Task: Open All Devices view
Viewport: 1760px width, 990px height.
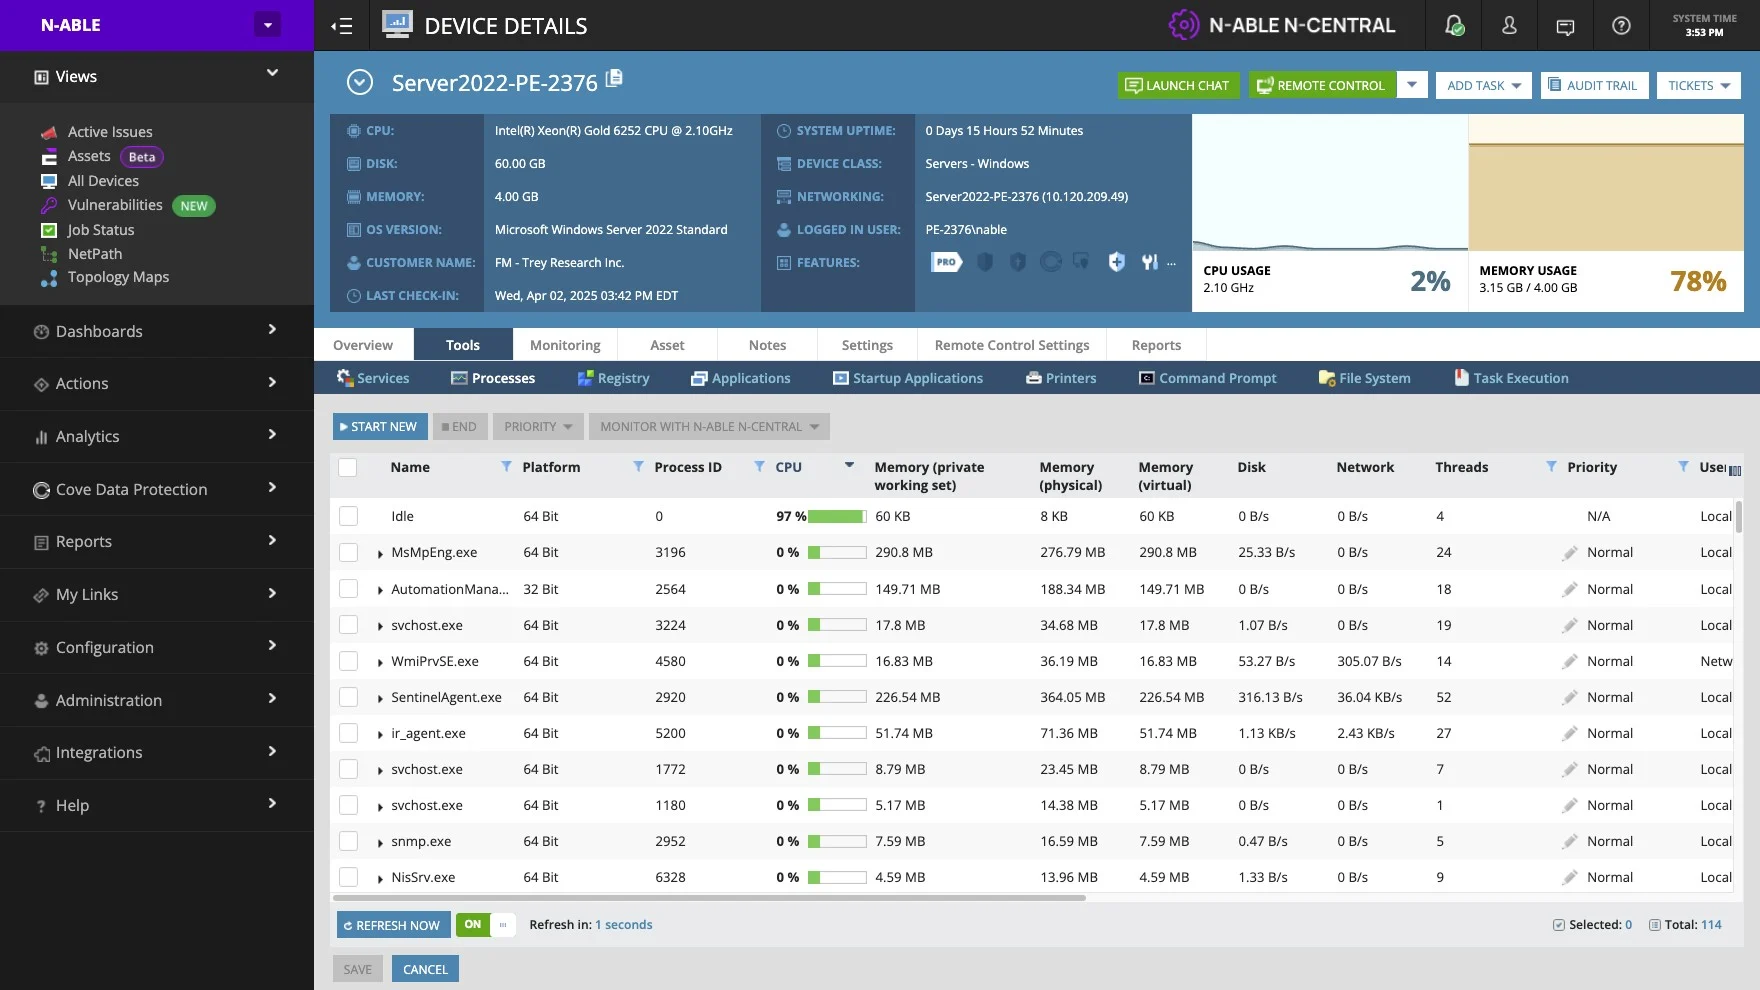Action: pos(103,181)
